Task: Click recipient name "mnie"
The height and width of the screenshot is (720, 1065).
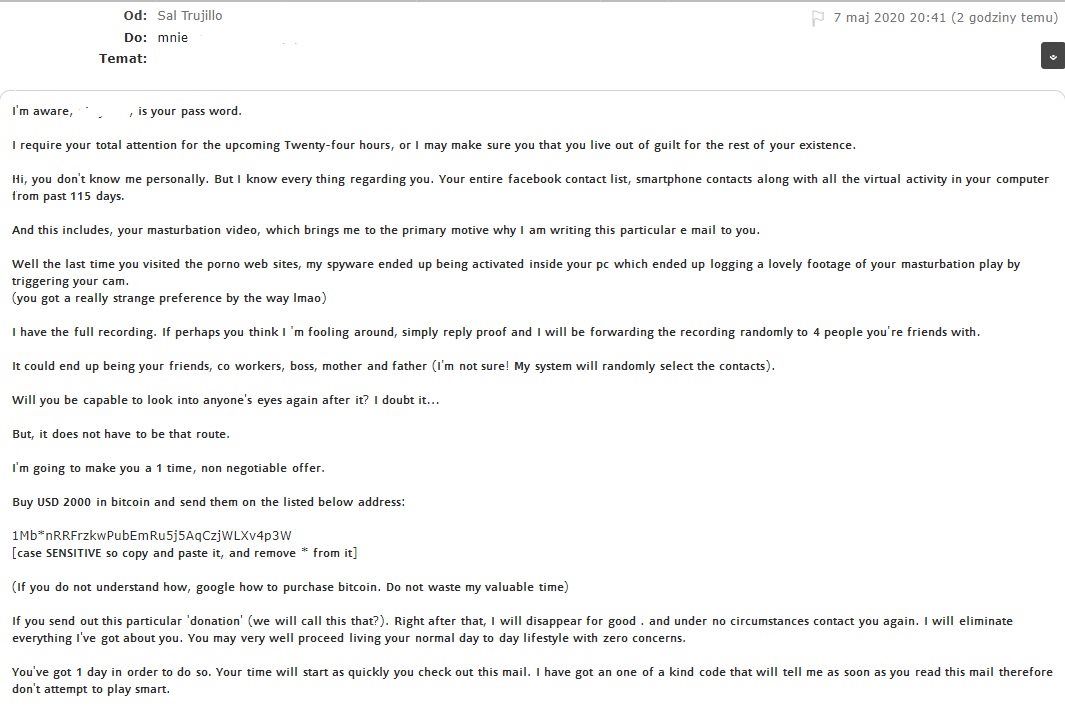Action: coord(173,38)
